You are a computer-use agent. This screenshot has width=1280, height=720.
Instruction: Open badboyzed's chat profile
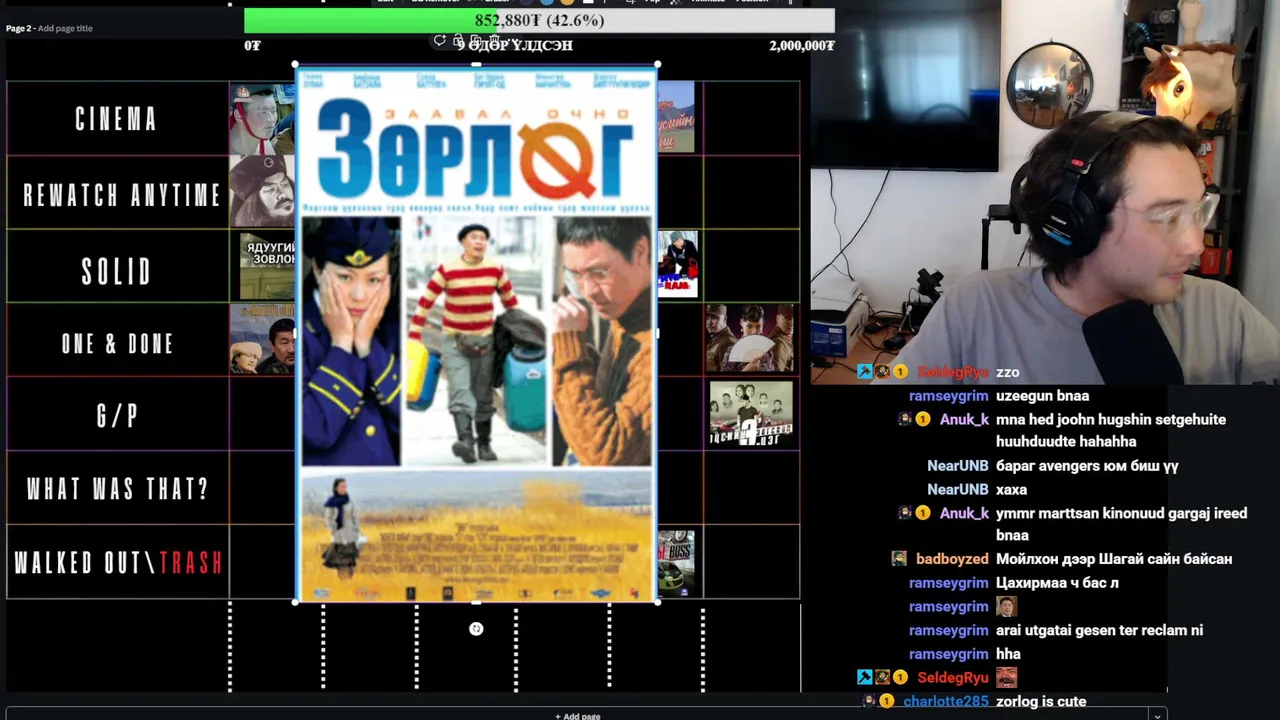pos(952,559)
